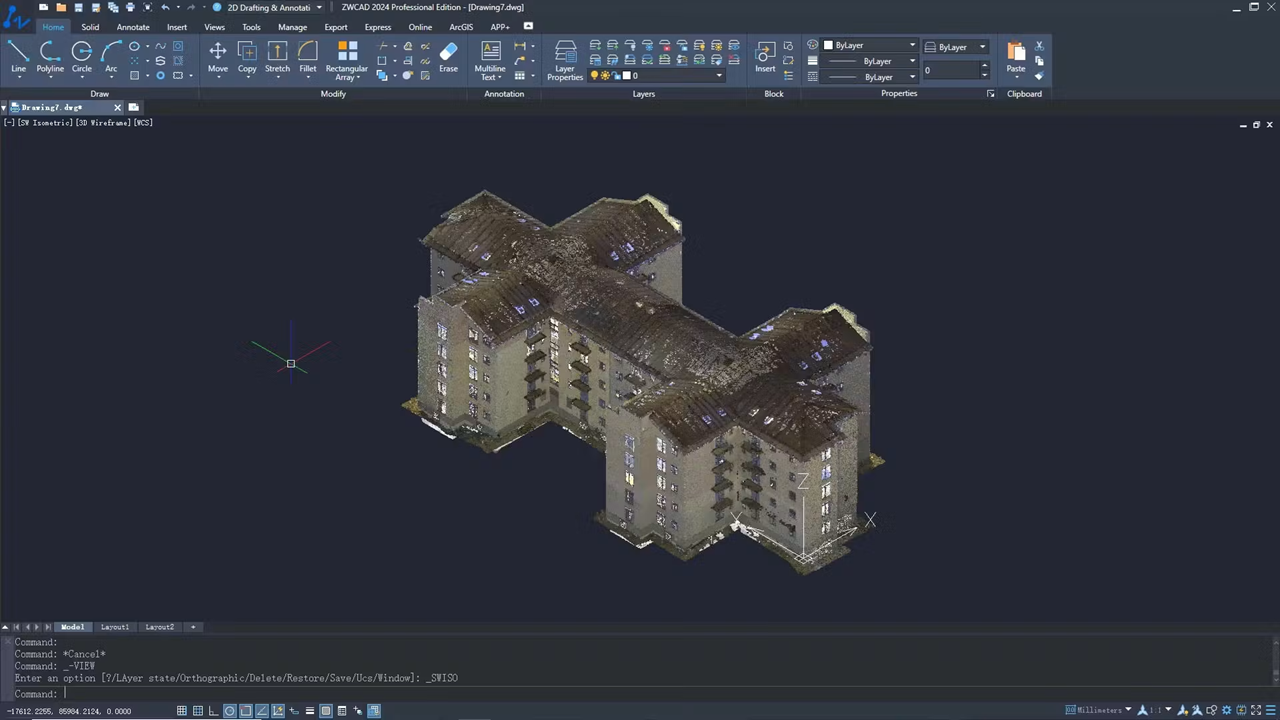Switch to Layout1 tab
This screenshot has height=720, width=1280.
[x=114, y=627]
